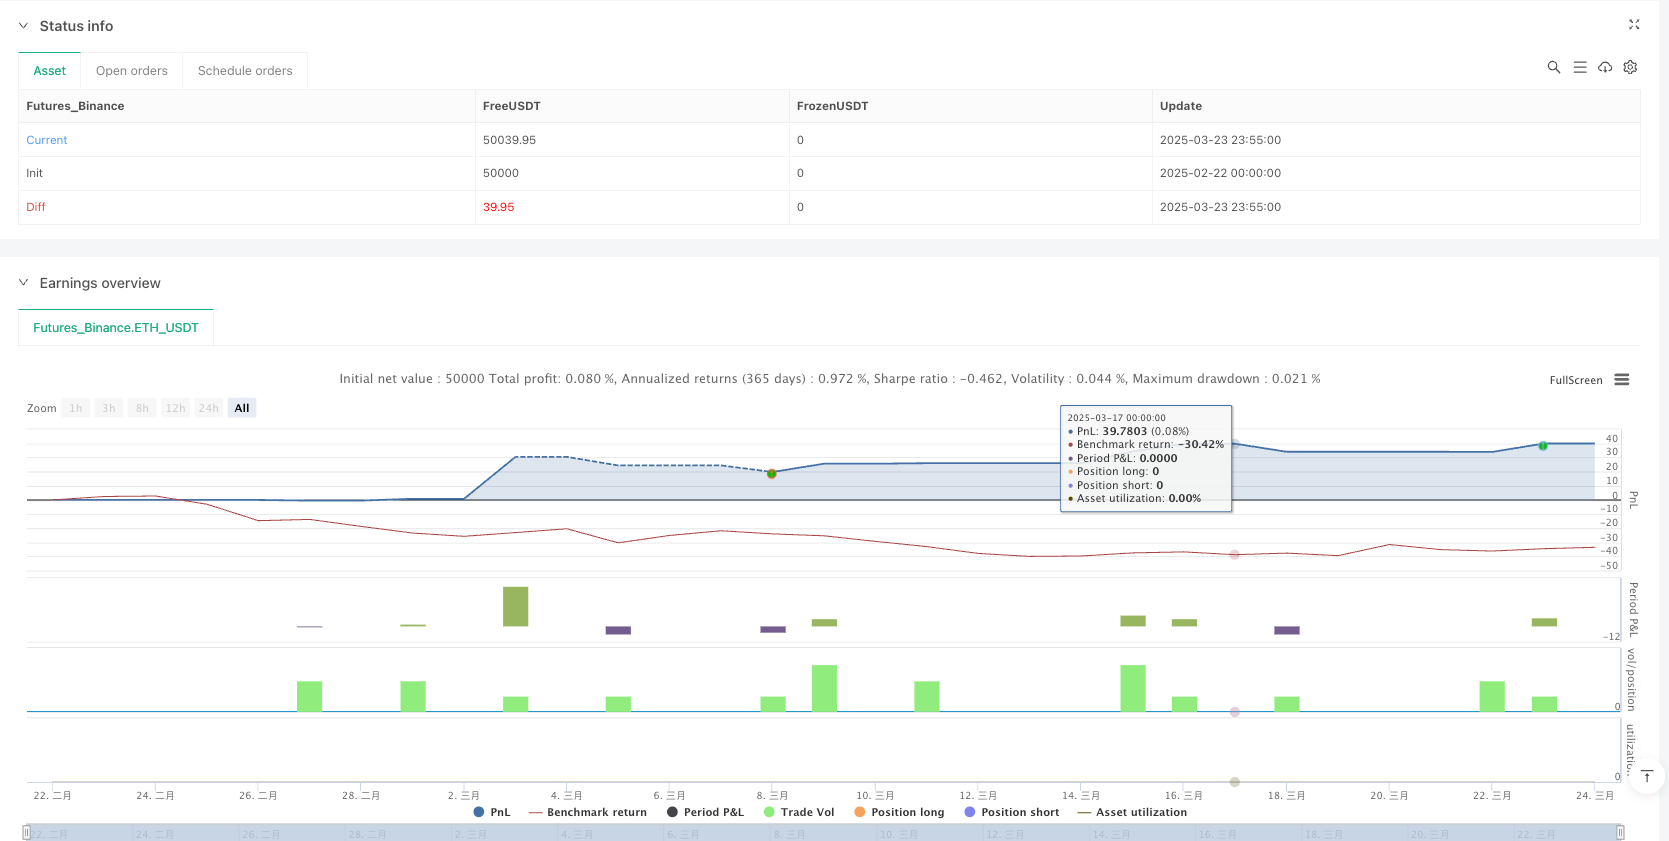Collapse the Earnings overview section

[23, 283]
